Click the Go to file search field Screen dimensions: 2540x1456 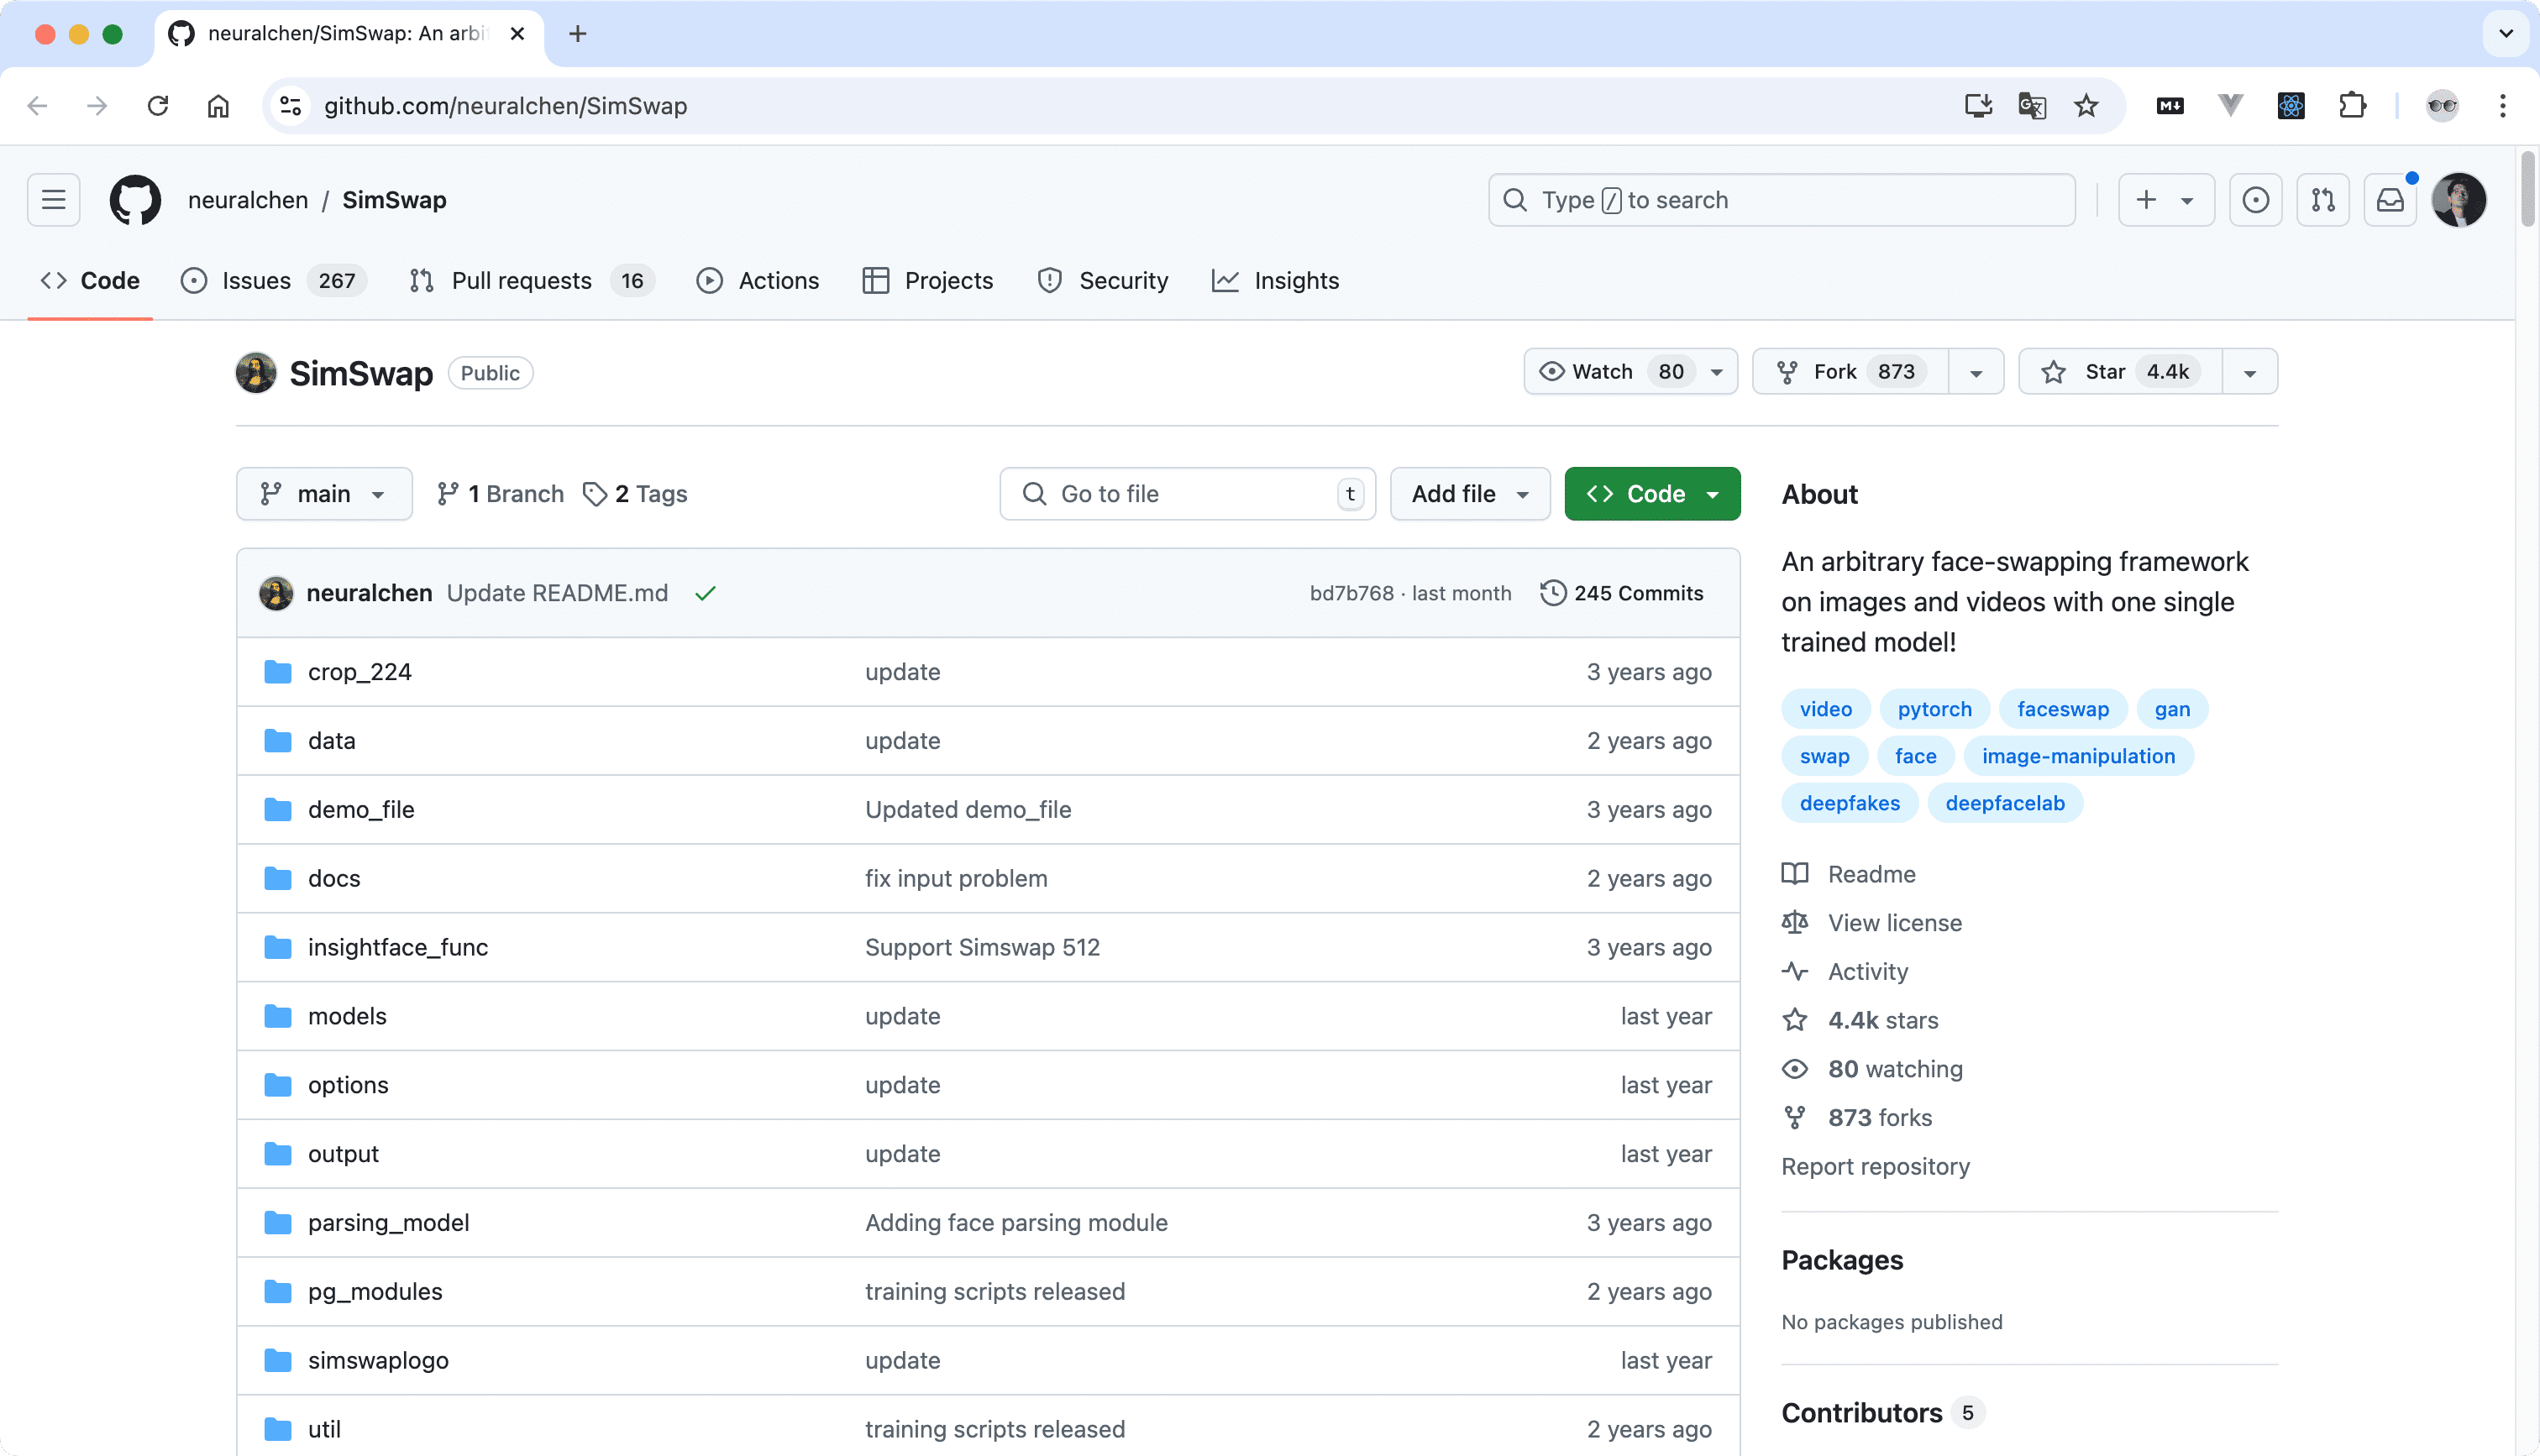[x=1187, y=493]
